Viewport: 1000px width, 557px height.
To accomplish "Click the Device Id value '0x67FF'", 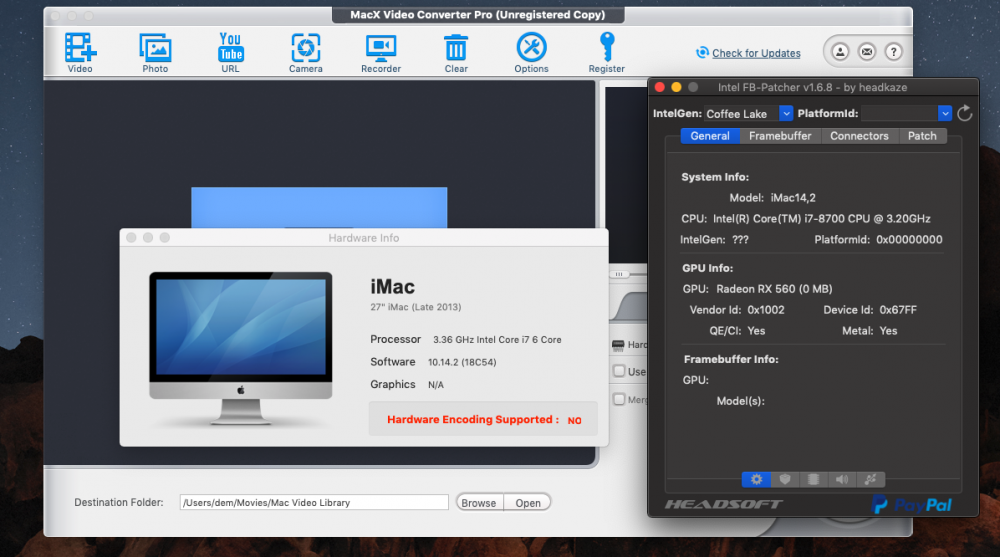I will click(898, 310).
